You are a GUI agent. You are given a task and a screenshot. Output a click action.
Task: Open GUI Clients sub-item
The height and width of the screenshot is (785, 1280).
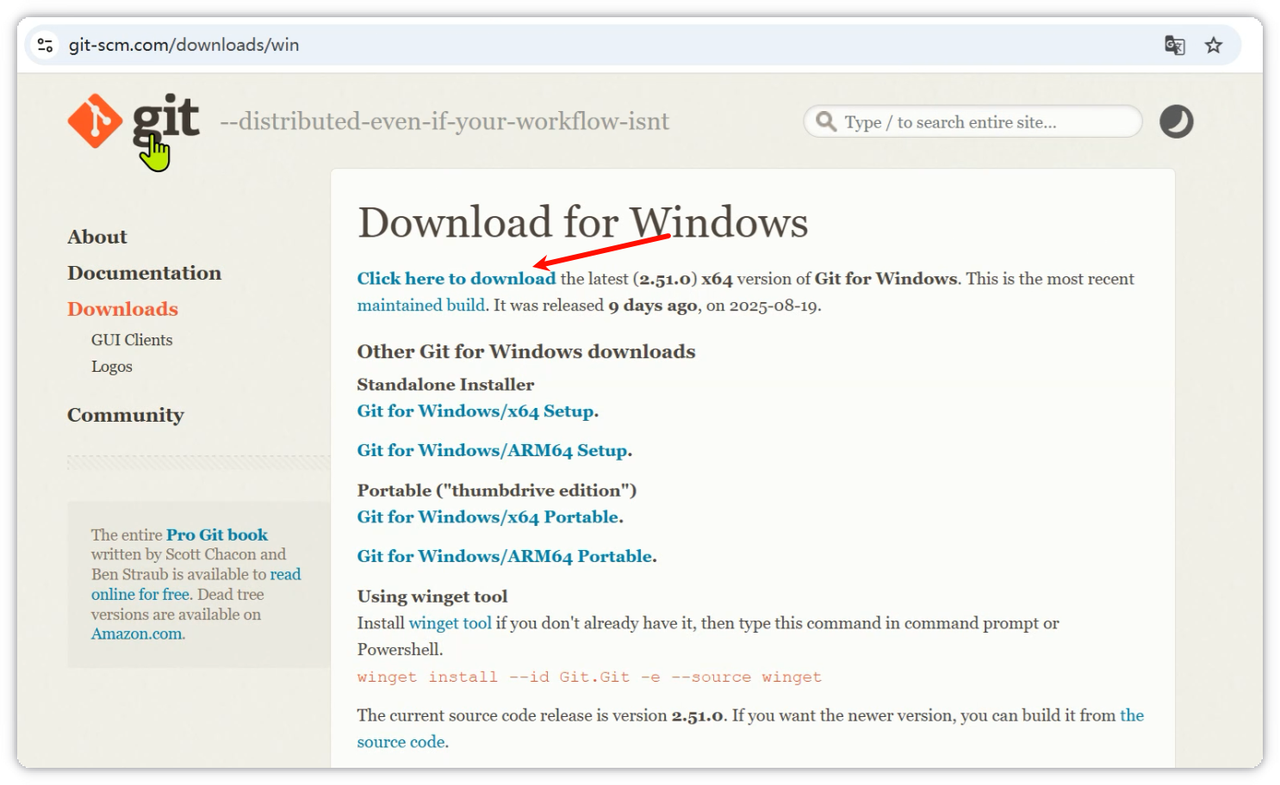pyautogui.click(x=132, y=340)
